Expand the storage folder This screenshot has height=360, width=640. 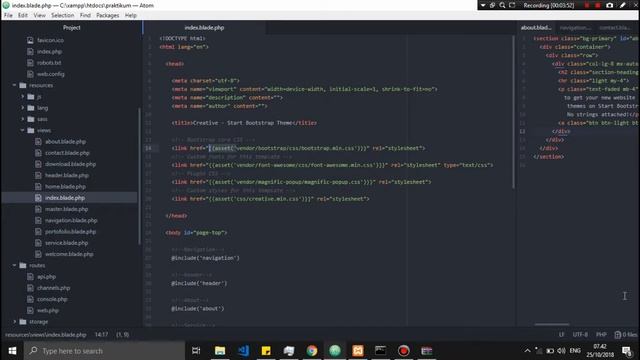click(x=14, y=322)
